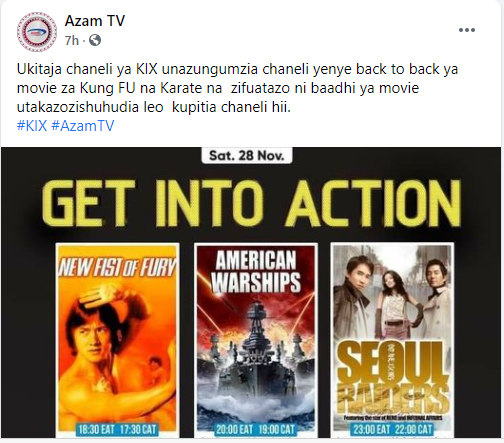Viewport: 504px width, 443px height.
Task: Click the 20:00 EAT 19:00 CAT time badge
Action: click(256, 429)
